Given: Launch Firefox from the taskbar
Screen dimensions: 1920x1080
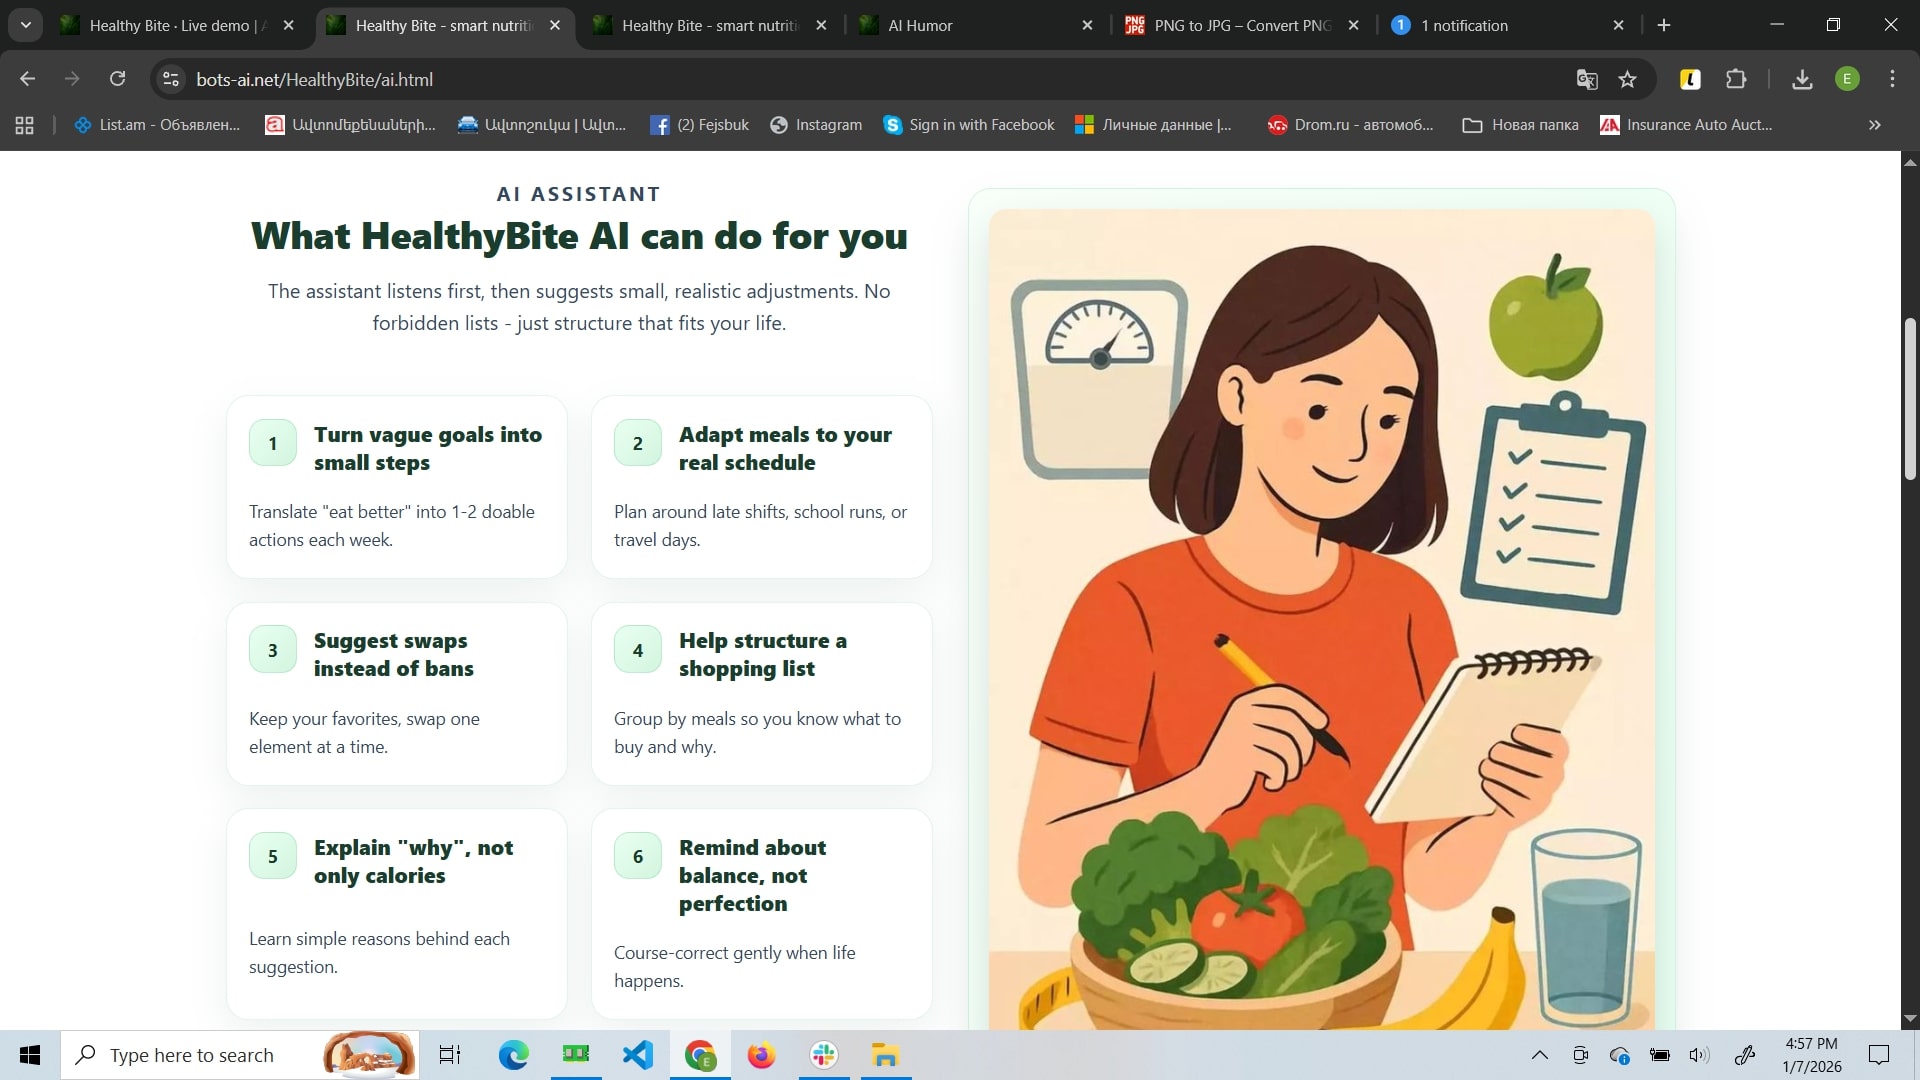Looking at the screenshot, I should (761, 1055).
